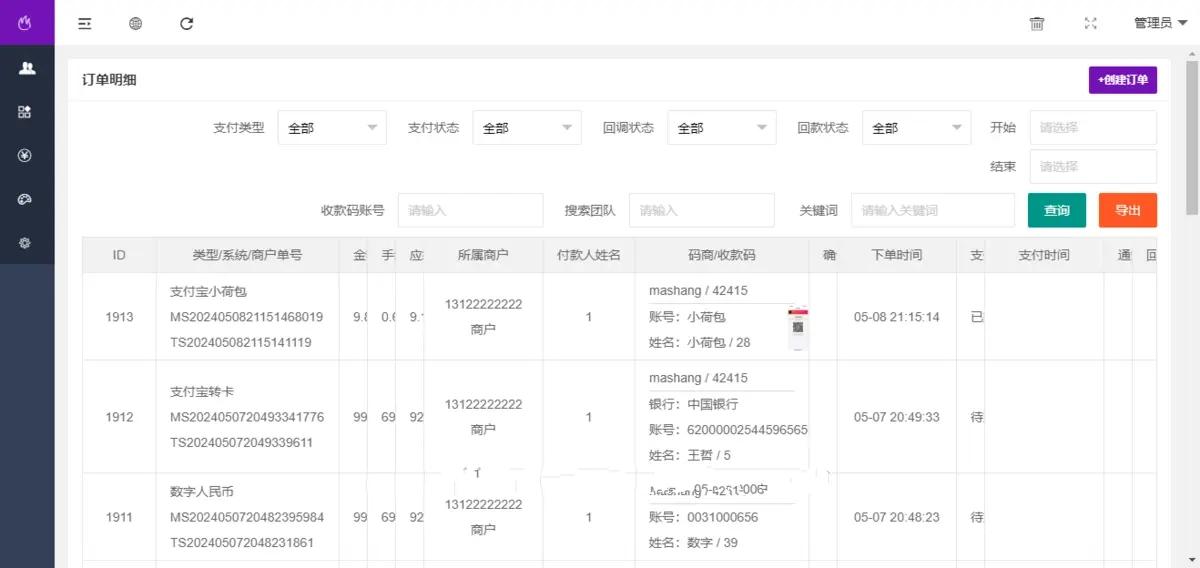Expand the 回调状态 dropdown
The width and height of the screenshot is (1200, 568).
tap(722, 128)
